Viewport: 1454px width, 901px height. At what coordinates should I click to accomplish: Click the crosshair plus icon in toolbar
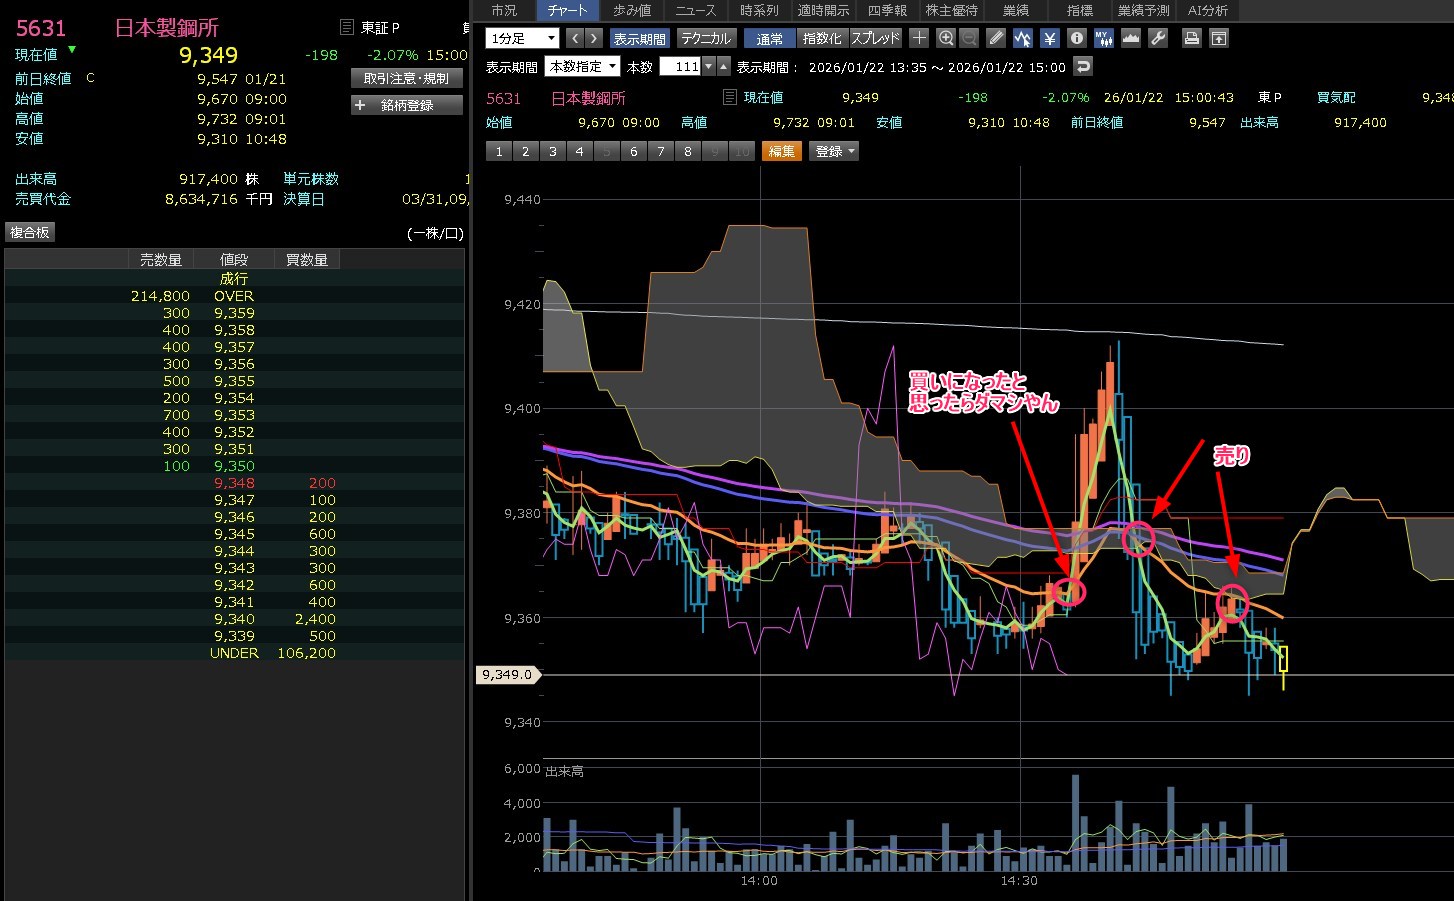pos(919,38)
